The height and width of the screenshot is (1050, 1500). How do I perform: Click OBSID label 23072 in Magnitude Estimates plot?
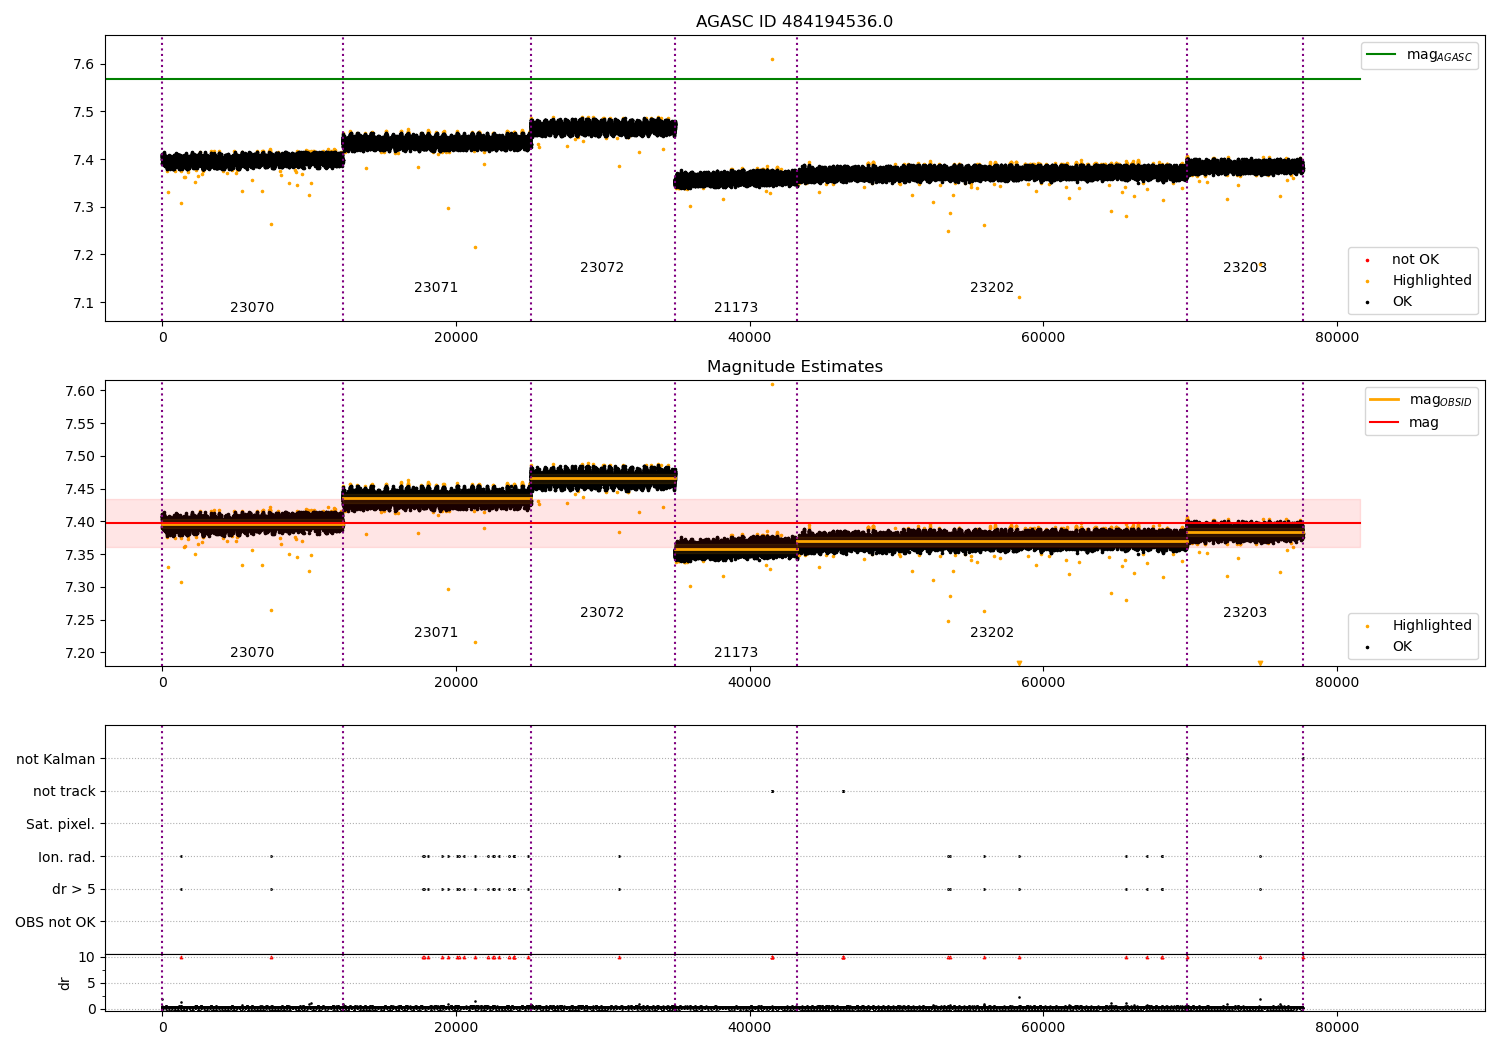(602, 613)
